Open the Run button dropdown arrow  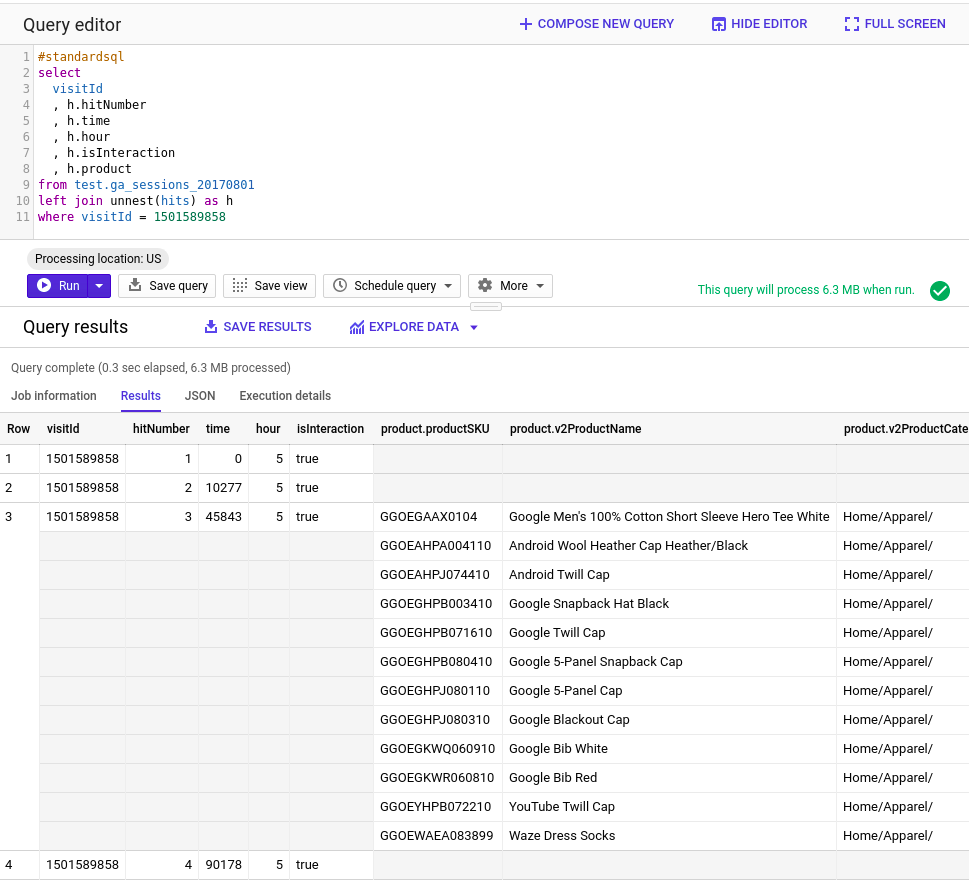(97, 285)
